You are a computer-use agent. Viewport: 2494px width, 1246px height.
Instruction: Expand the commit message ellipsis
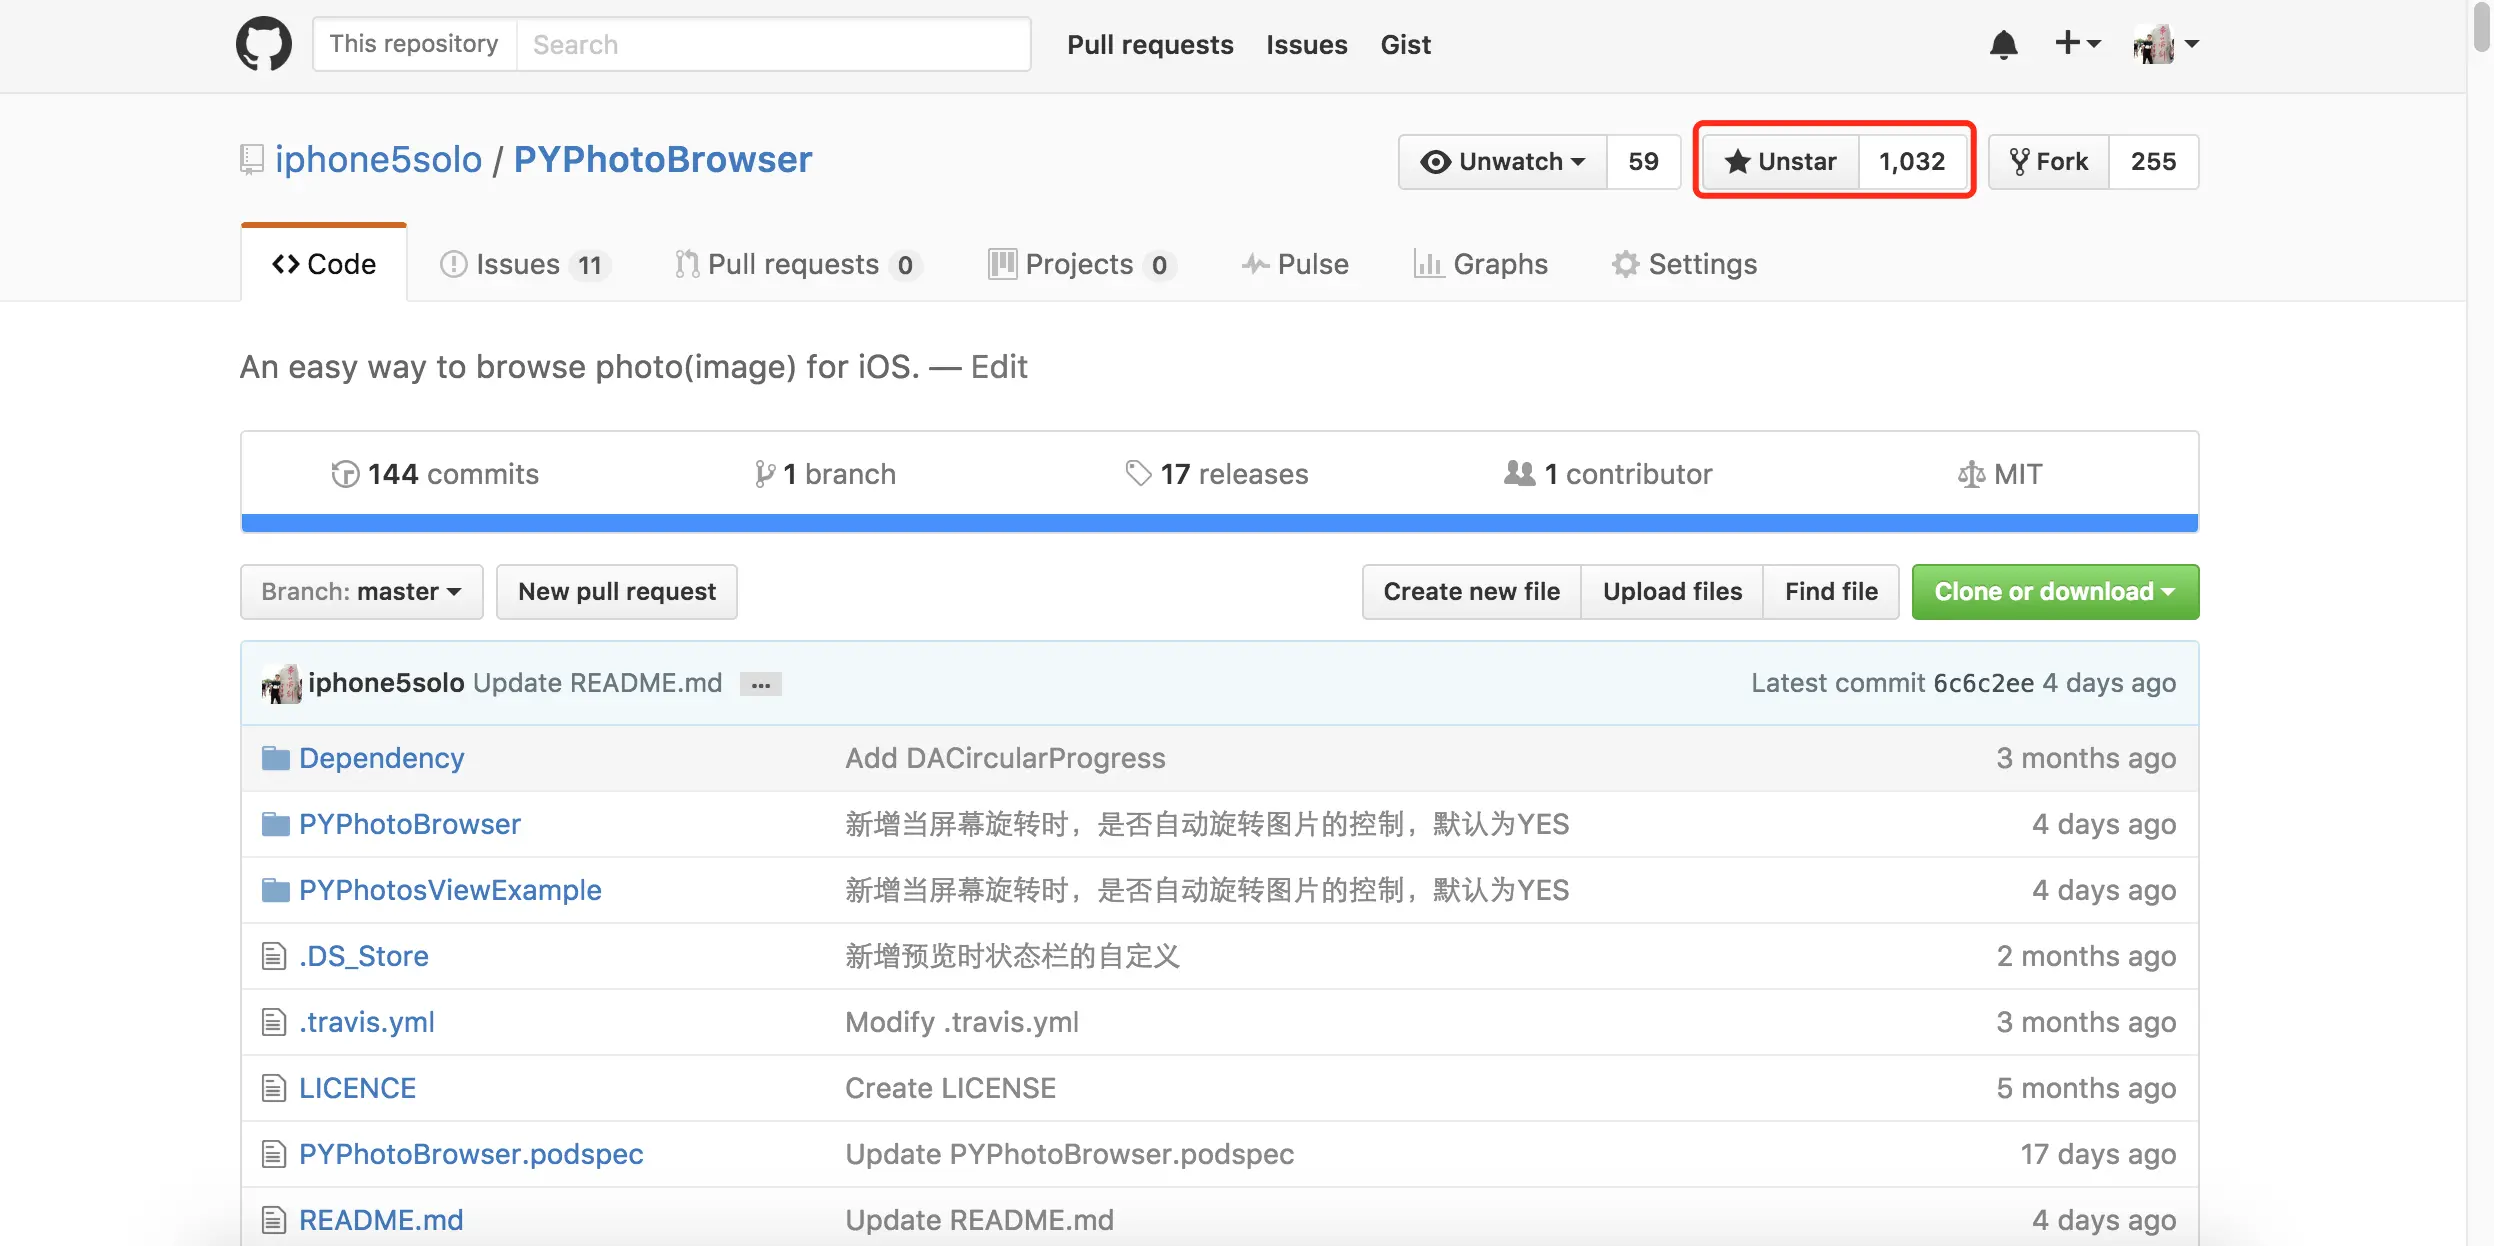click(761, 684)
